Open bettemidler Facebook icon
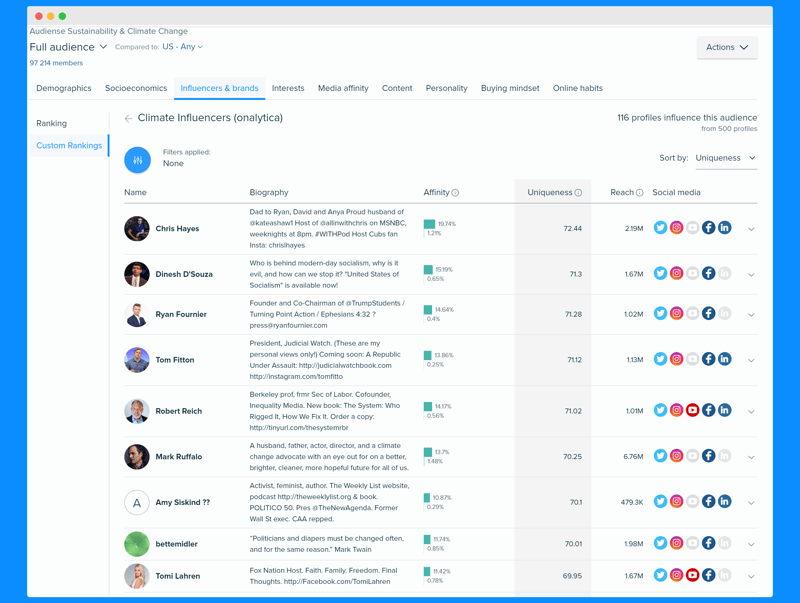Screen dimensions: 800x603 coord(709,543)
